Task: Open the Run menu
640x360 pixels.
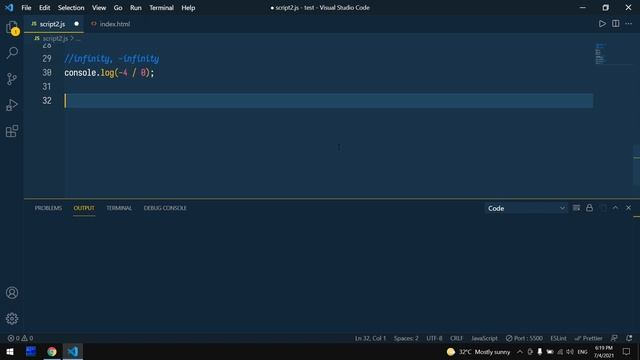Action: tap(136, 8)
